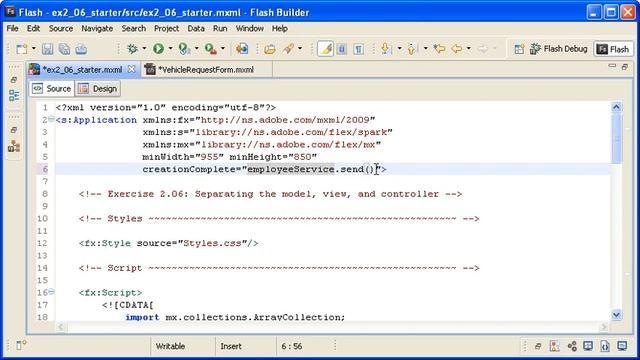Open the Navigate menu
The width and height of the screenshot is (640, 360).
[x=97, y=29]
